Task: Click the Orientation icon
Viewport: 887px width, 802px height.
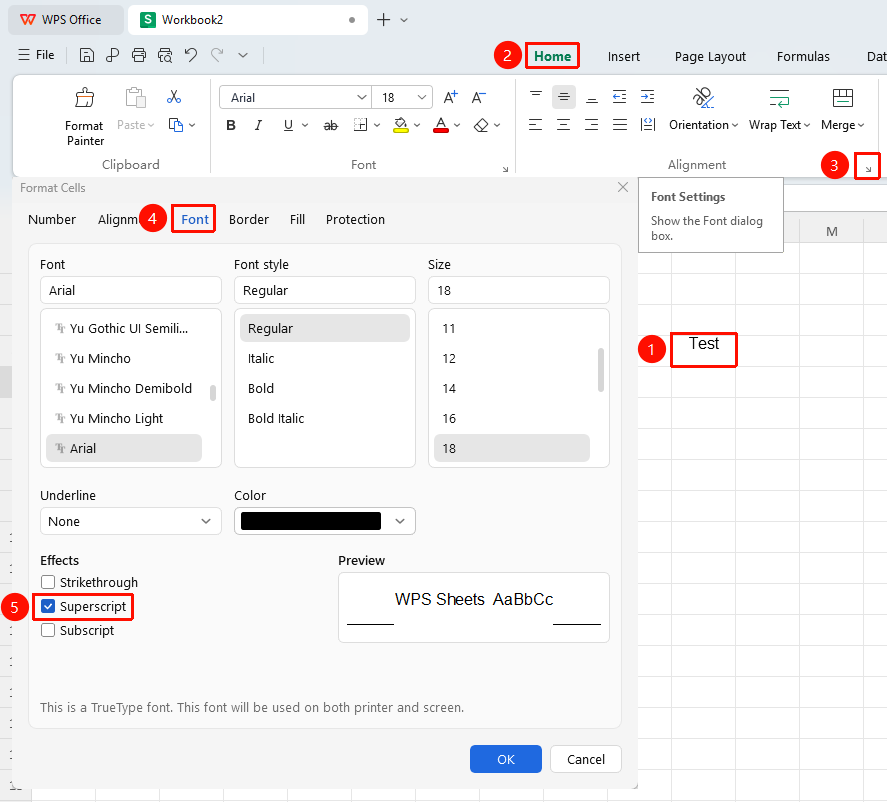Action: point(703,97)
